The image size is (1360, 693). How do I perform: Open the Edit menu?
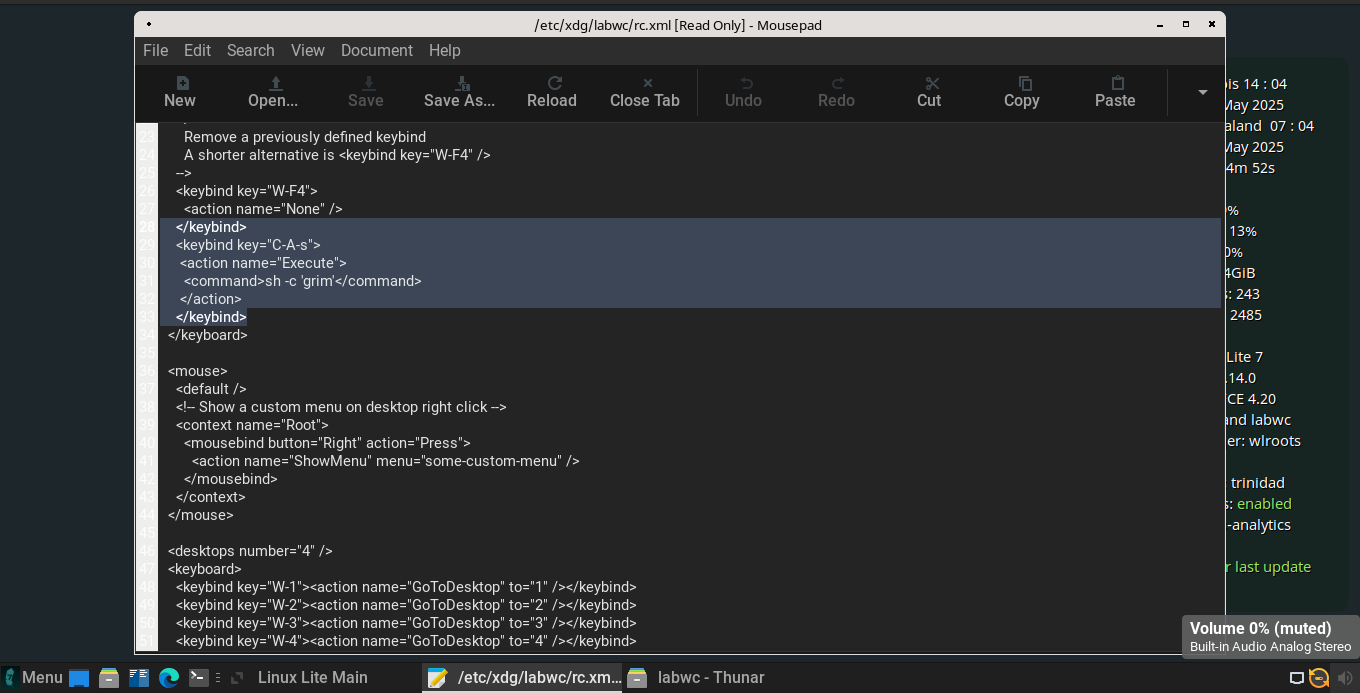click(x=197, y=50)
